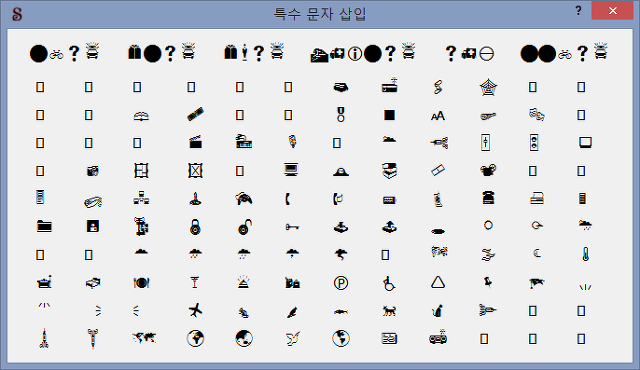The width and height of the screenshot is (640, 370).
Task: Choose the mostly black globe symbol
Action: 244,338
